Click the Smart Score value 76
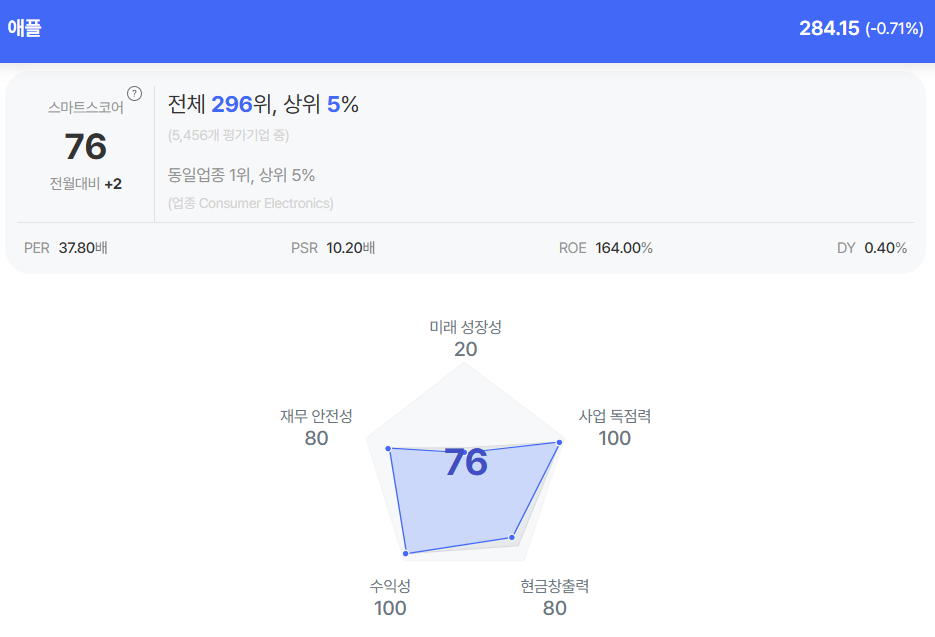The image size is (935, 637). (x=86, y=147)
